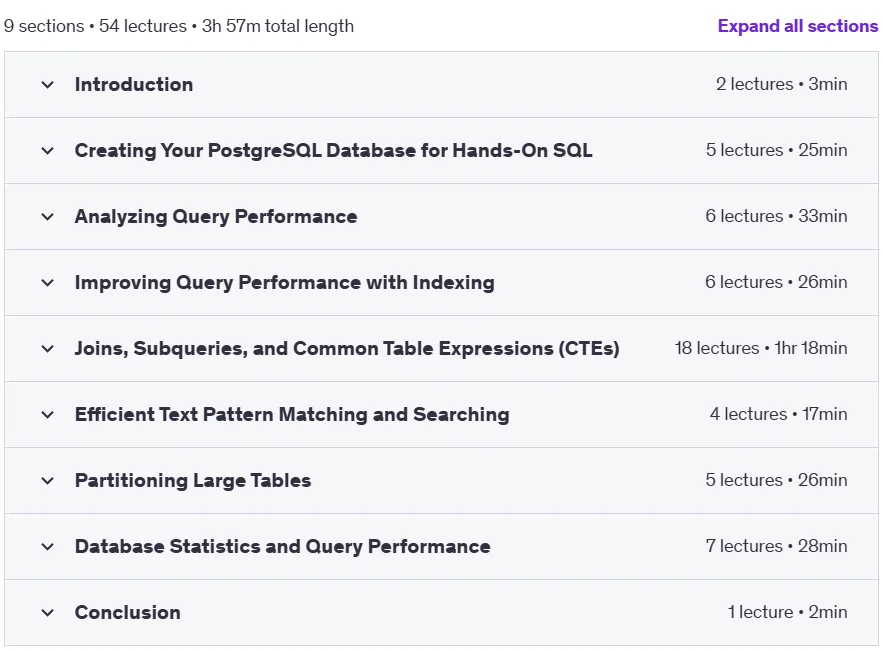Select the Conclusion section heading
The image size is (883, 651).
point(128,612)
